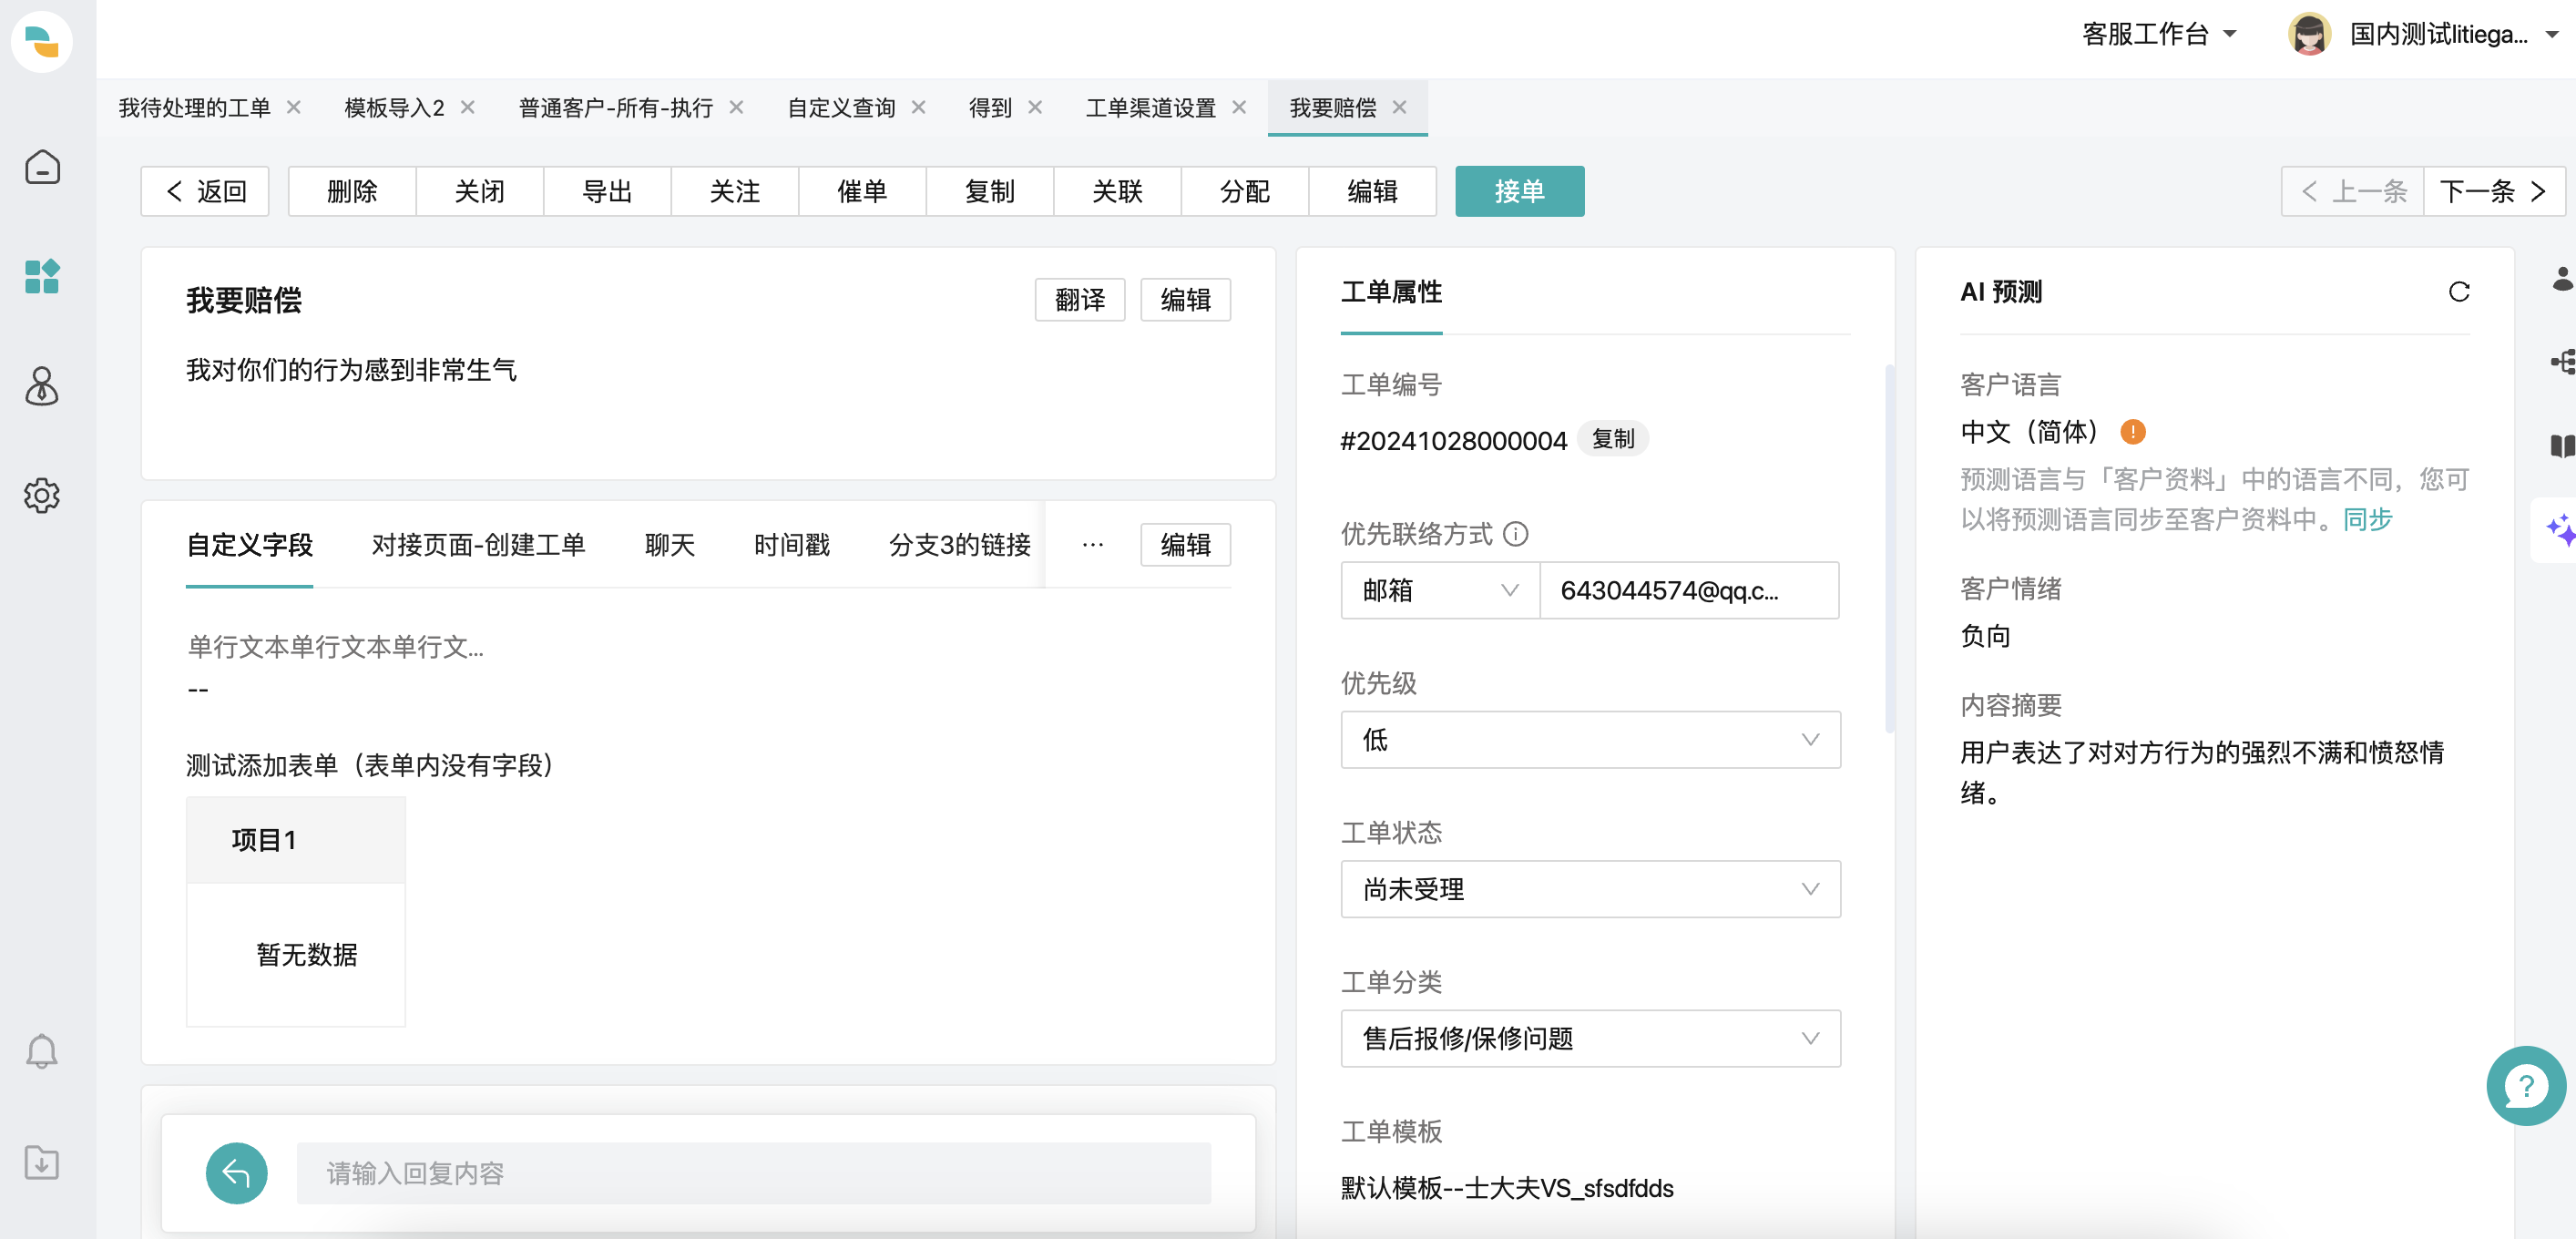Image resolution: width=2576 pixels, height=1239 pixels.
Task: Click the 返回 back button
Action: (205, 191)
